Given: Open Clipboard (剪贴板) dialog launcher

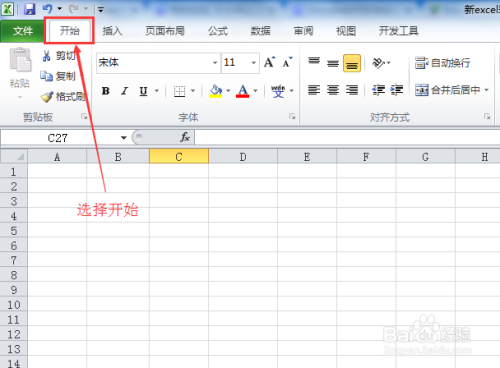Looking at the screenshot, I should pos(84,116).
